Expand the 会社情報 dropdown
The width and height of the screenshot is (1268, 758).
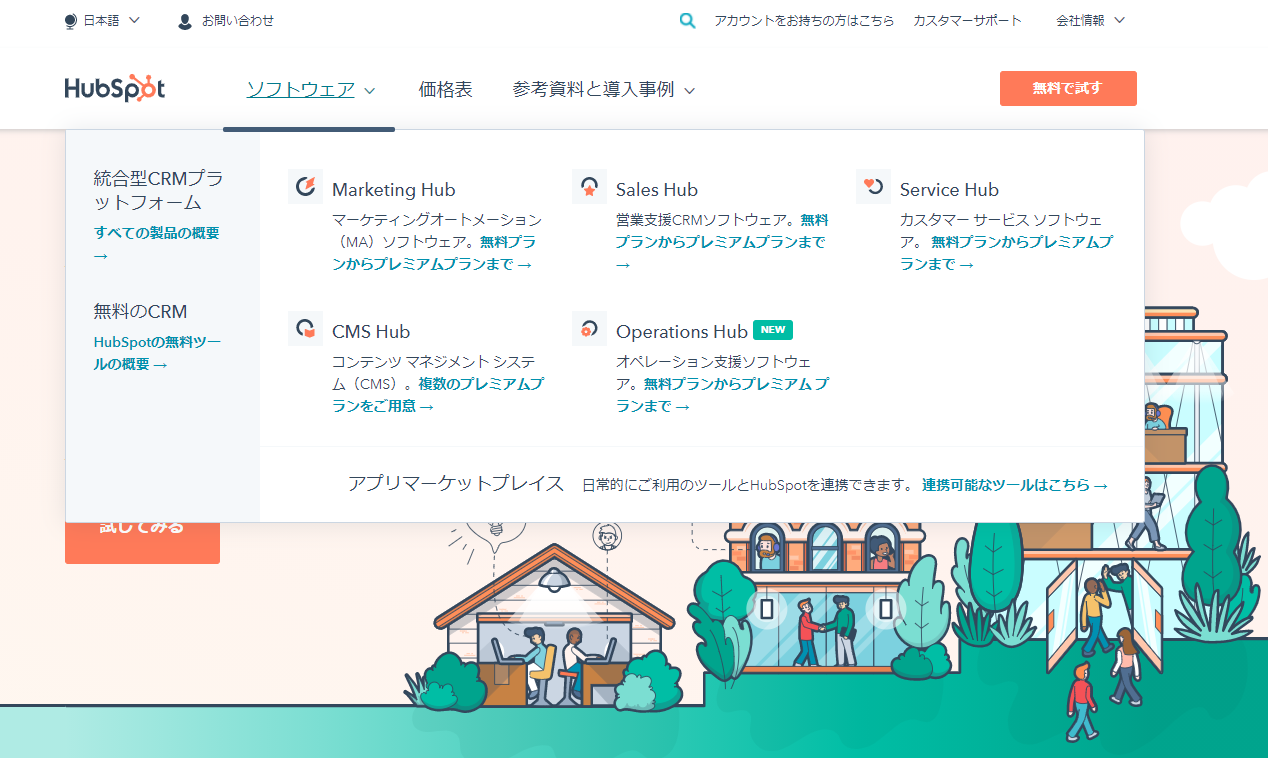point(1090,20)
